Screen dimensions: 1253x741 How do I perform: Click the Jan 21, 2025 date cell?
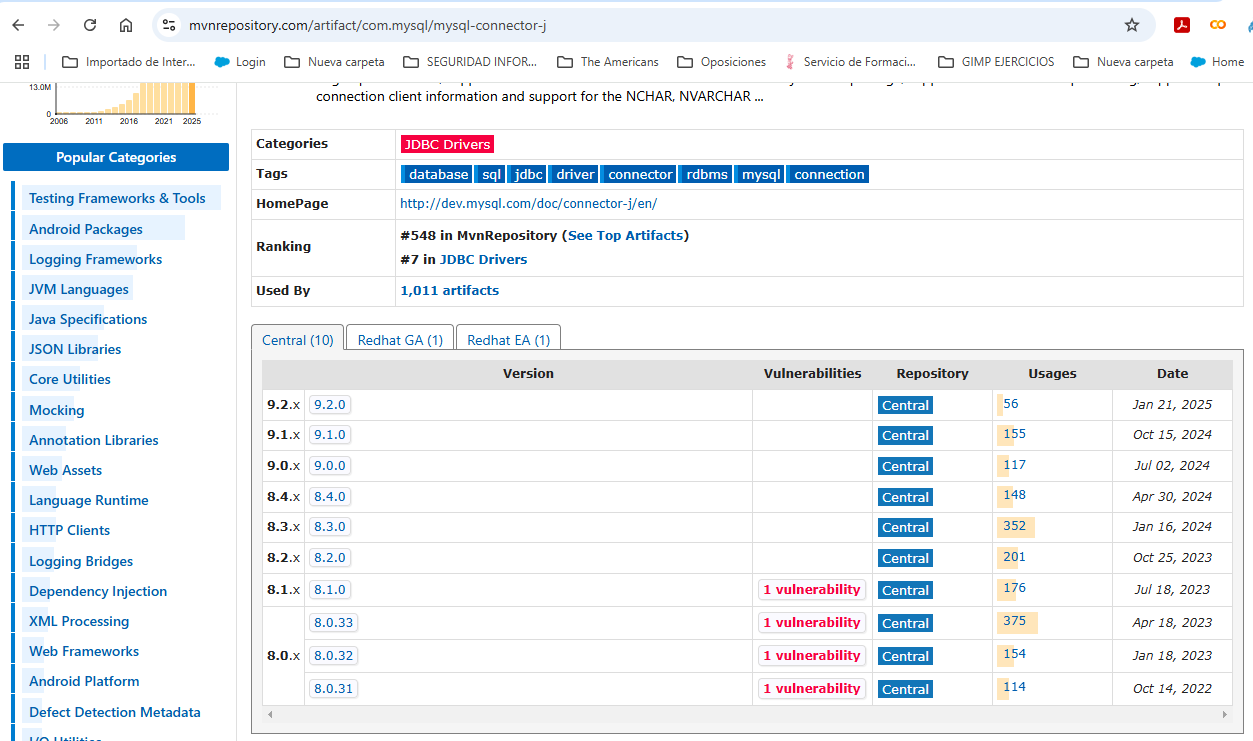click(x=1172, y=405)
